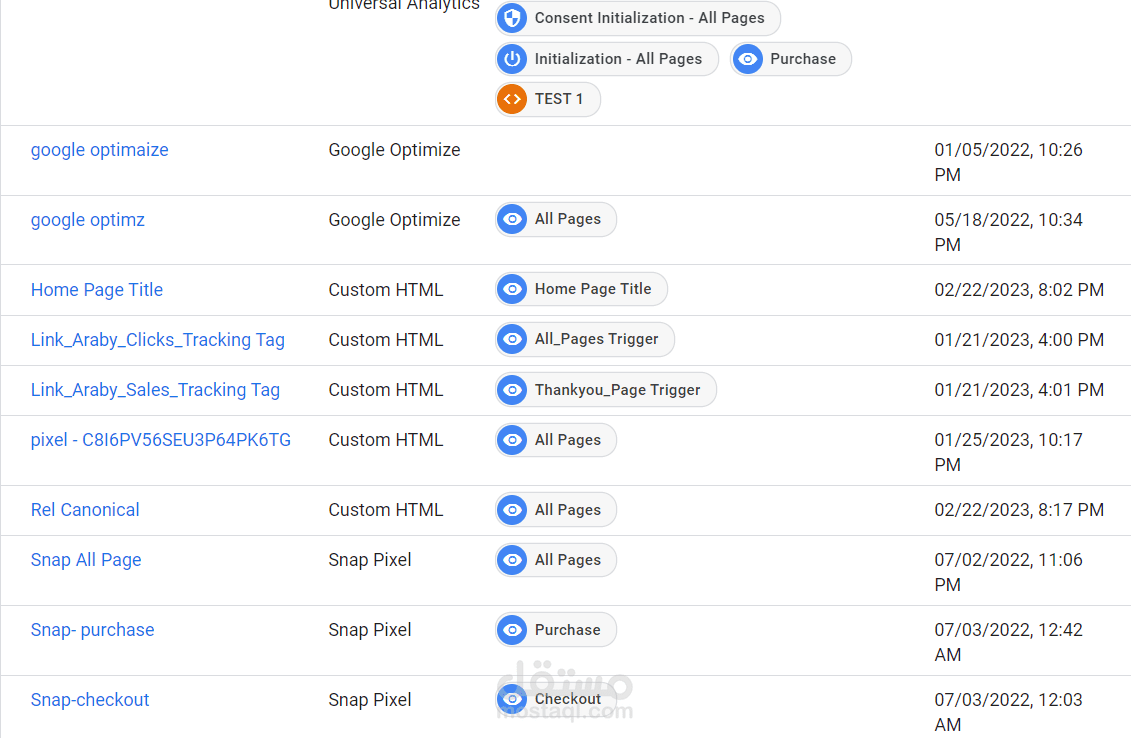
Task: Open the Rel Canonical tag
Action: tap(85, 510)
